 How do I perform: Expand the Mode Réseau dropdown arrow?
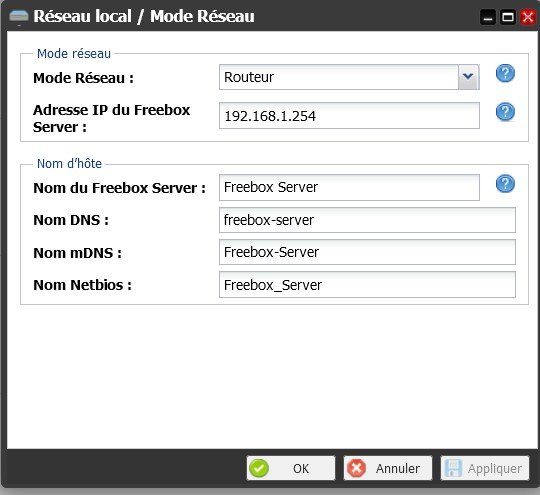(468, 77)
